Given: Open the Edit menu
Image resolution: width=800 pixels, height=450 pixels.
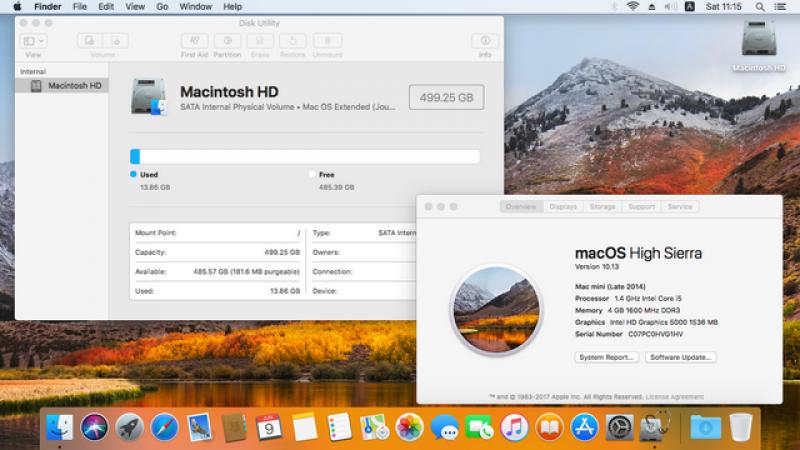Looking at the screenshot, I should [x=106, y=7].
